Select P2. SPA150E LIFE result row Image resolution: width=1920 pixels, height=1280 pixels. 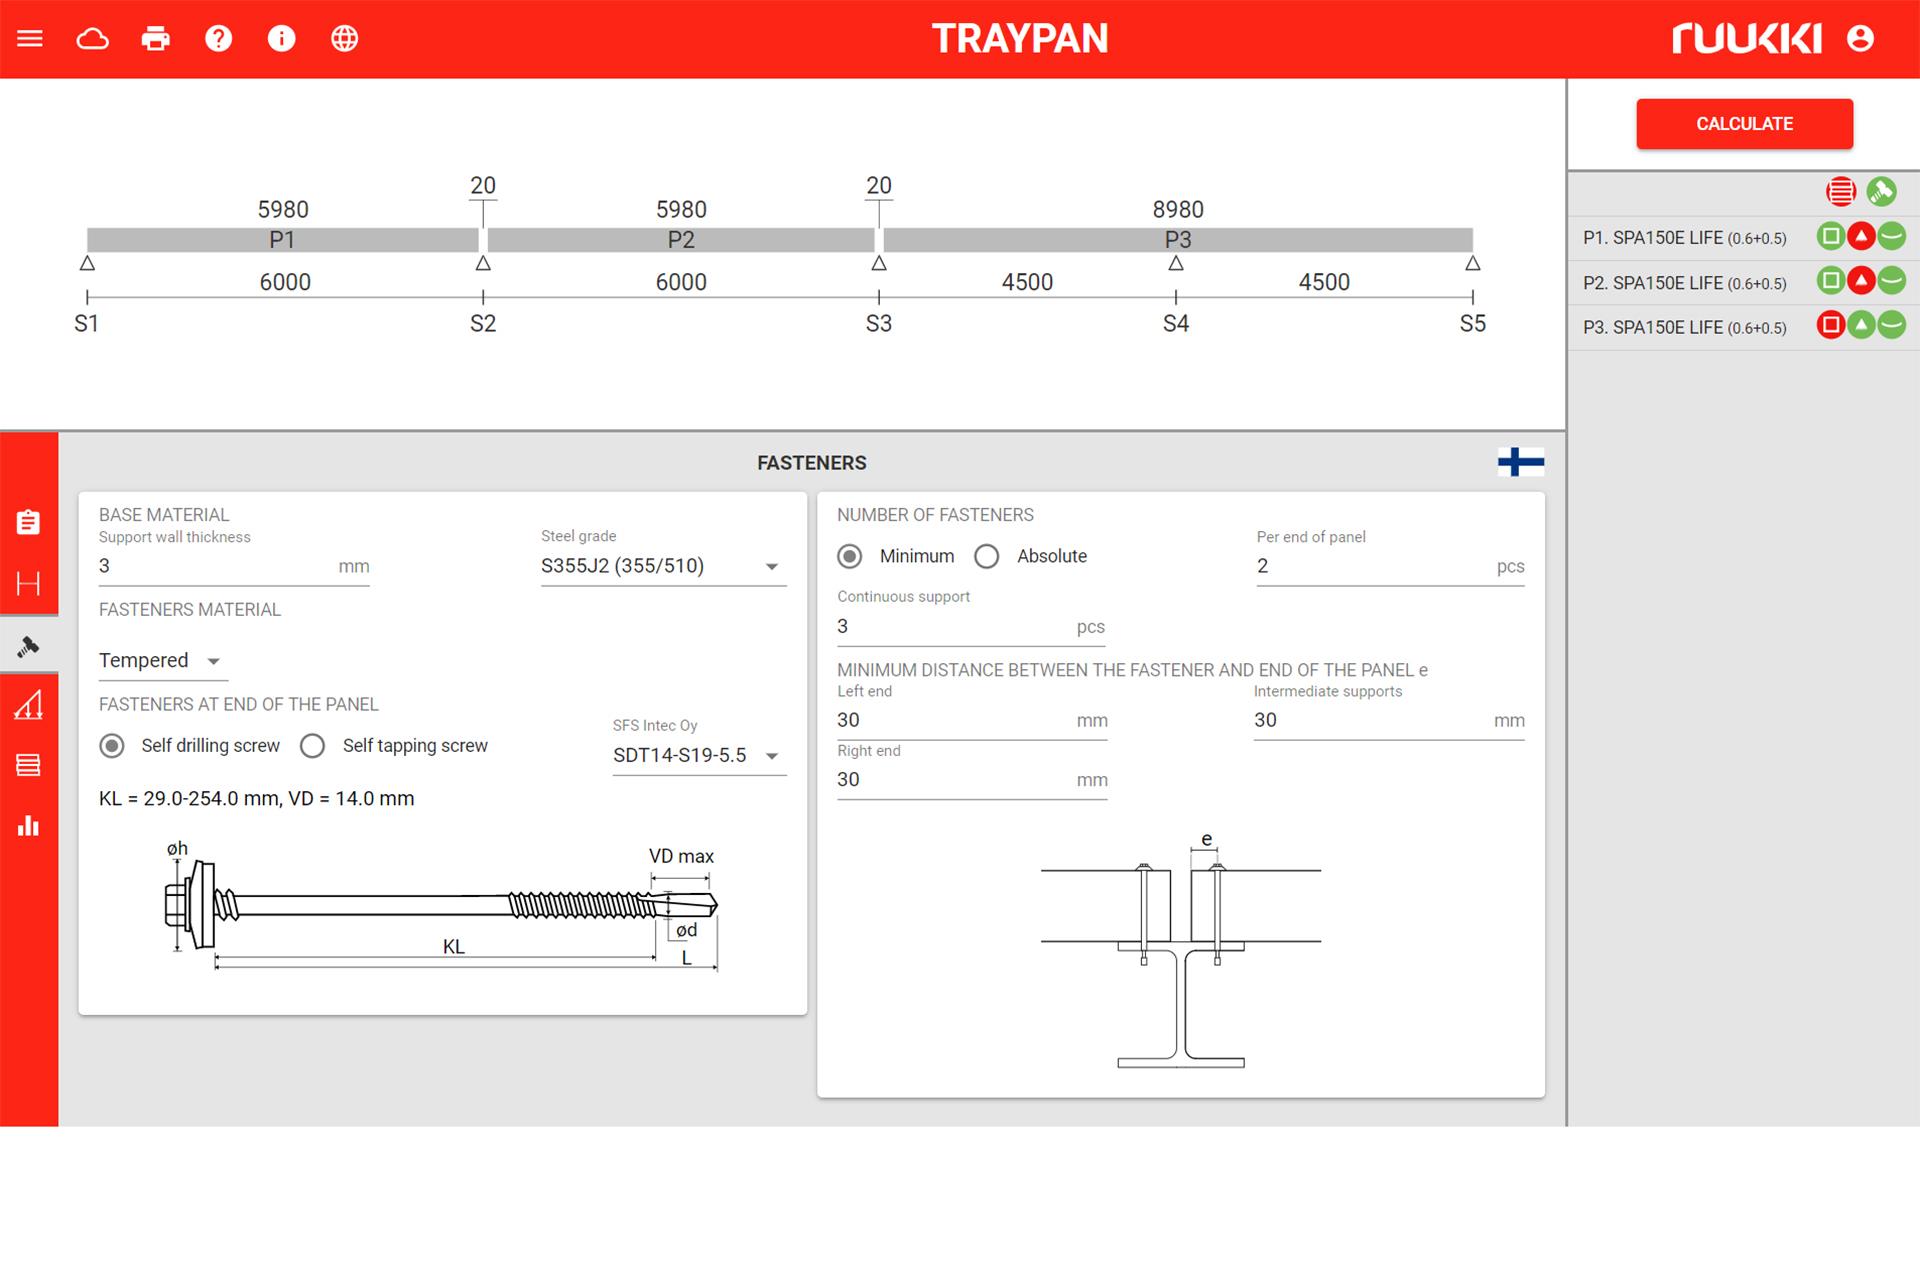(1744, 283)
